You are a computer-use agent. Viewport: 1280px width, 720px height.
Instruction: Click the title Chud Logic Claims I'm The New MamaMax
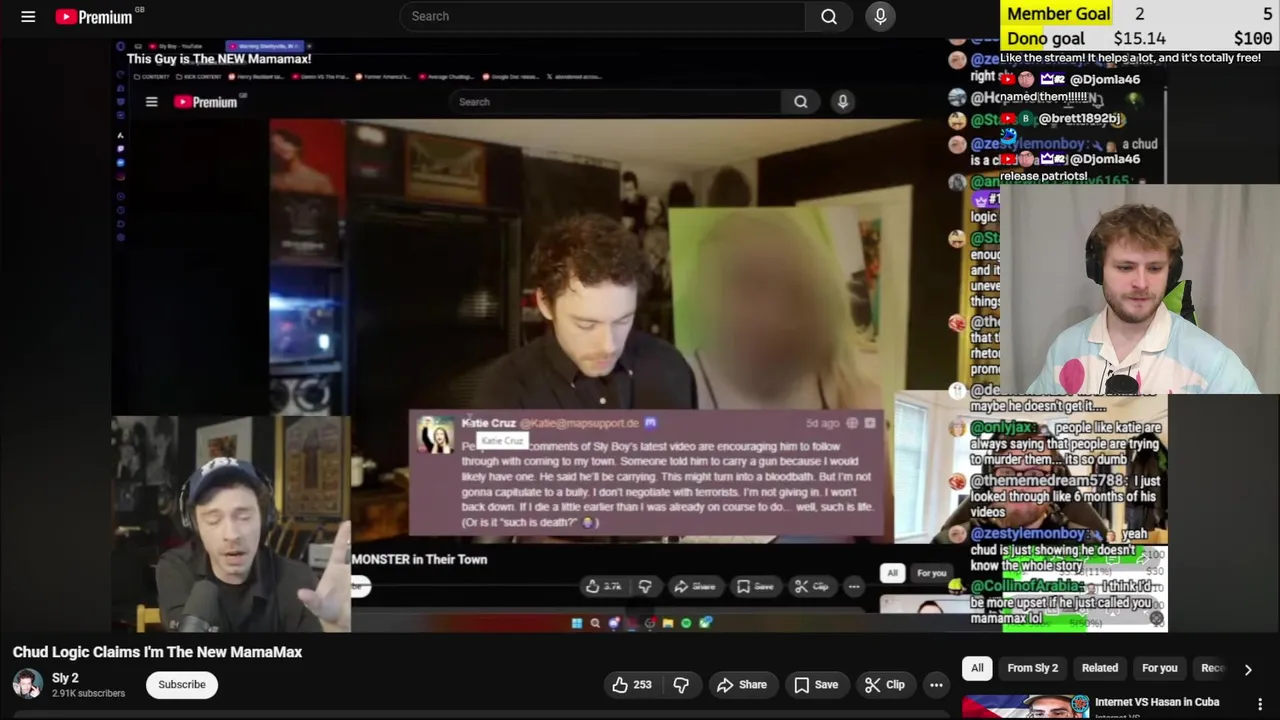(x=157, y=652)
